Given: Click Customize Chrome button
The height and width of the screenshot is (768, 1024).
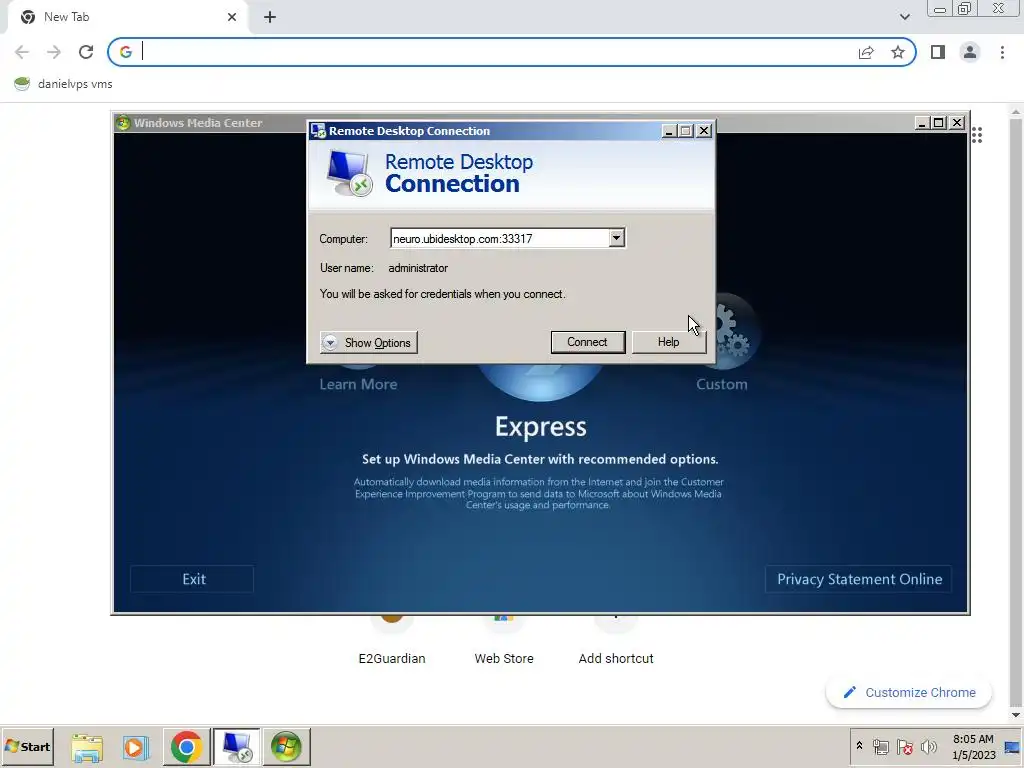Looking at the screenshot, I should click(908, 692).
